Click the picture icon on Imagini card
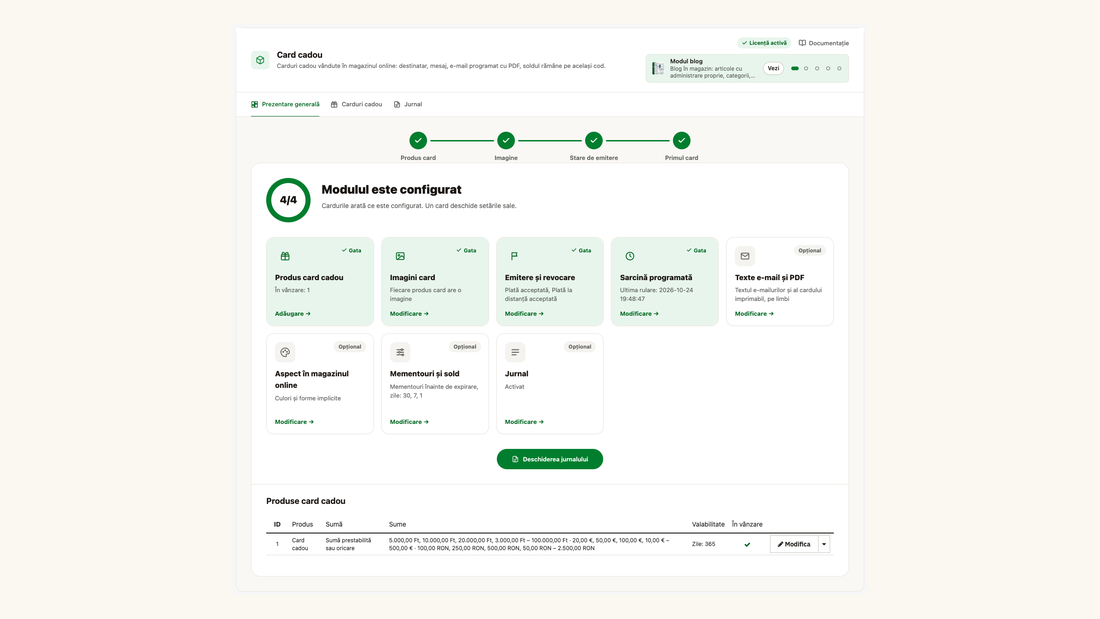The width and height of the screenshot is (1100, 619). pyautogui.click(x=400, y=256)
